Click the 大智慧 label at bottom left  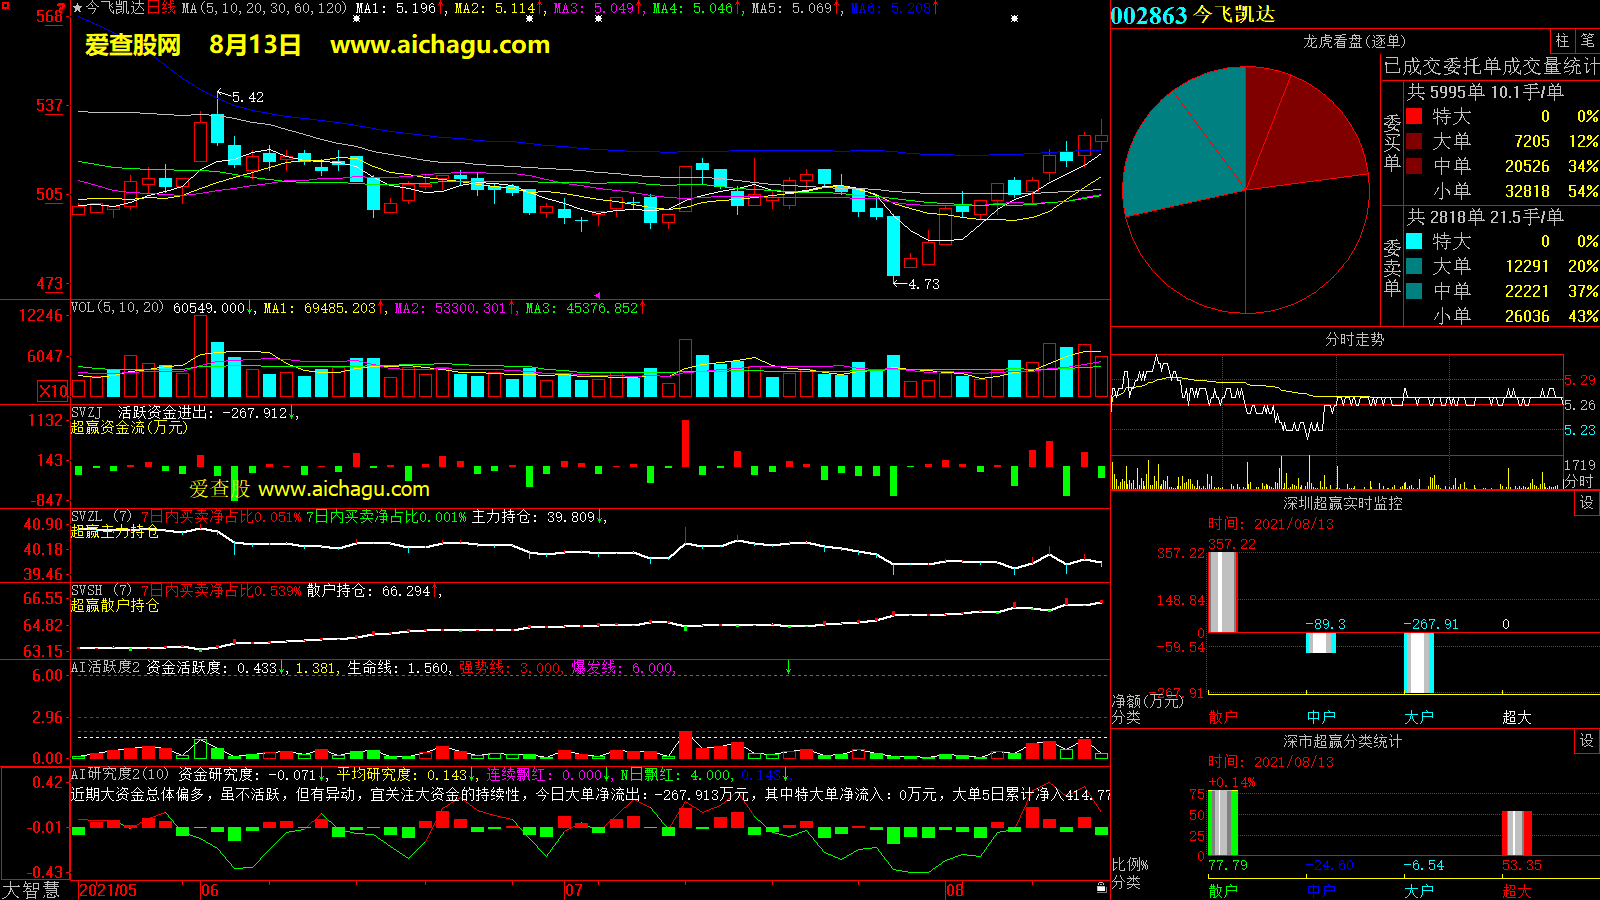coord(31,890)
